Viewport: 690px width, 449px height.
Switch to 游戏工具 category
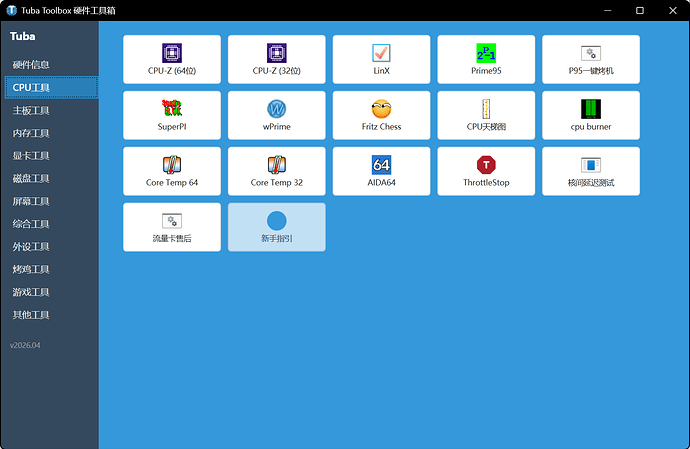coord(51,292)
